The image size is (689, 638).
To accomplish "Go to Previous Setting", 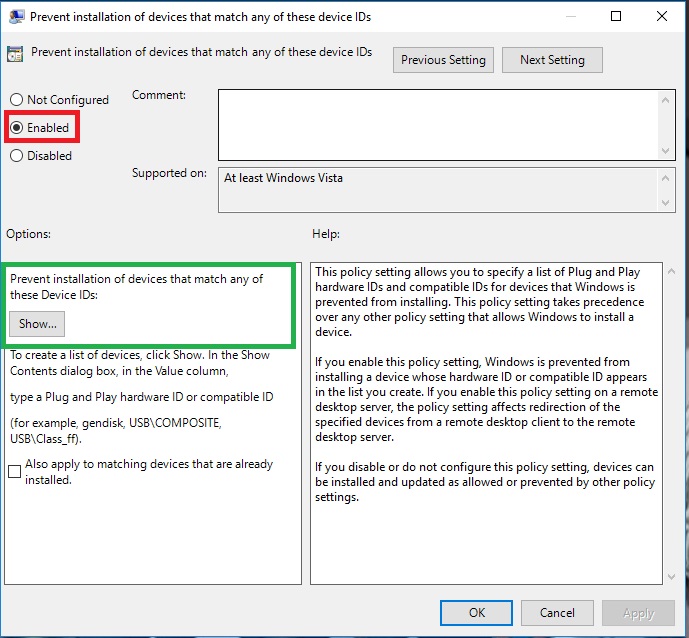I will [x=443, y=60].
